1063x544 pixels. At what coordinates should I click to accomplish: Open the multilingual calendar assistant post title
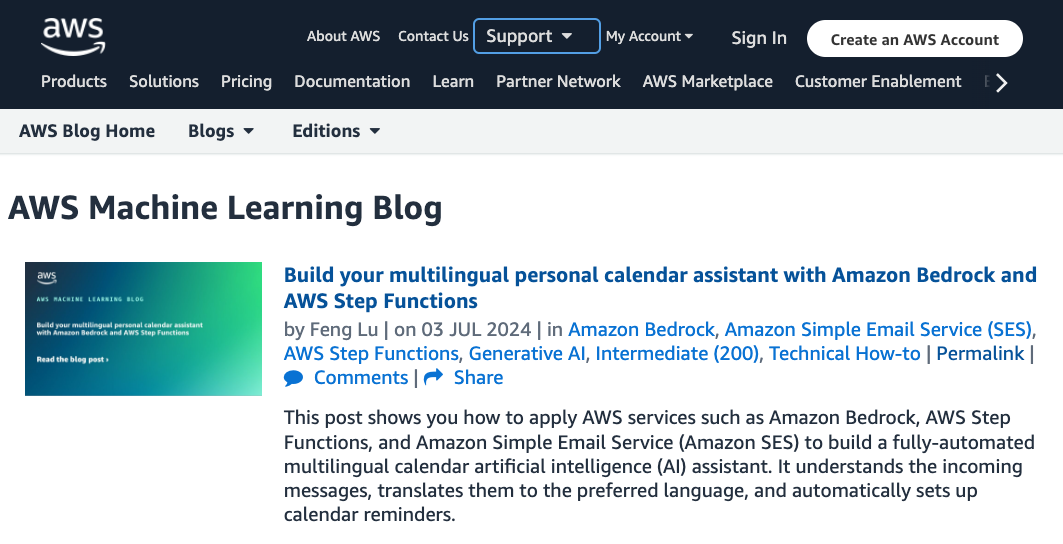659,287
